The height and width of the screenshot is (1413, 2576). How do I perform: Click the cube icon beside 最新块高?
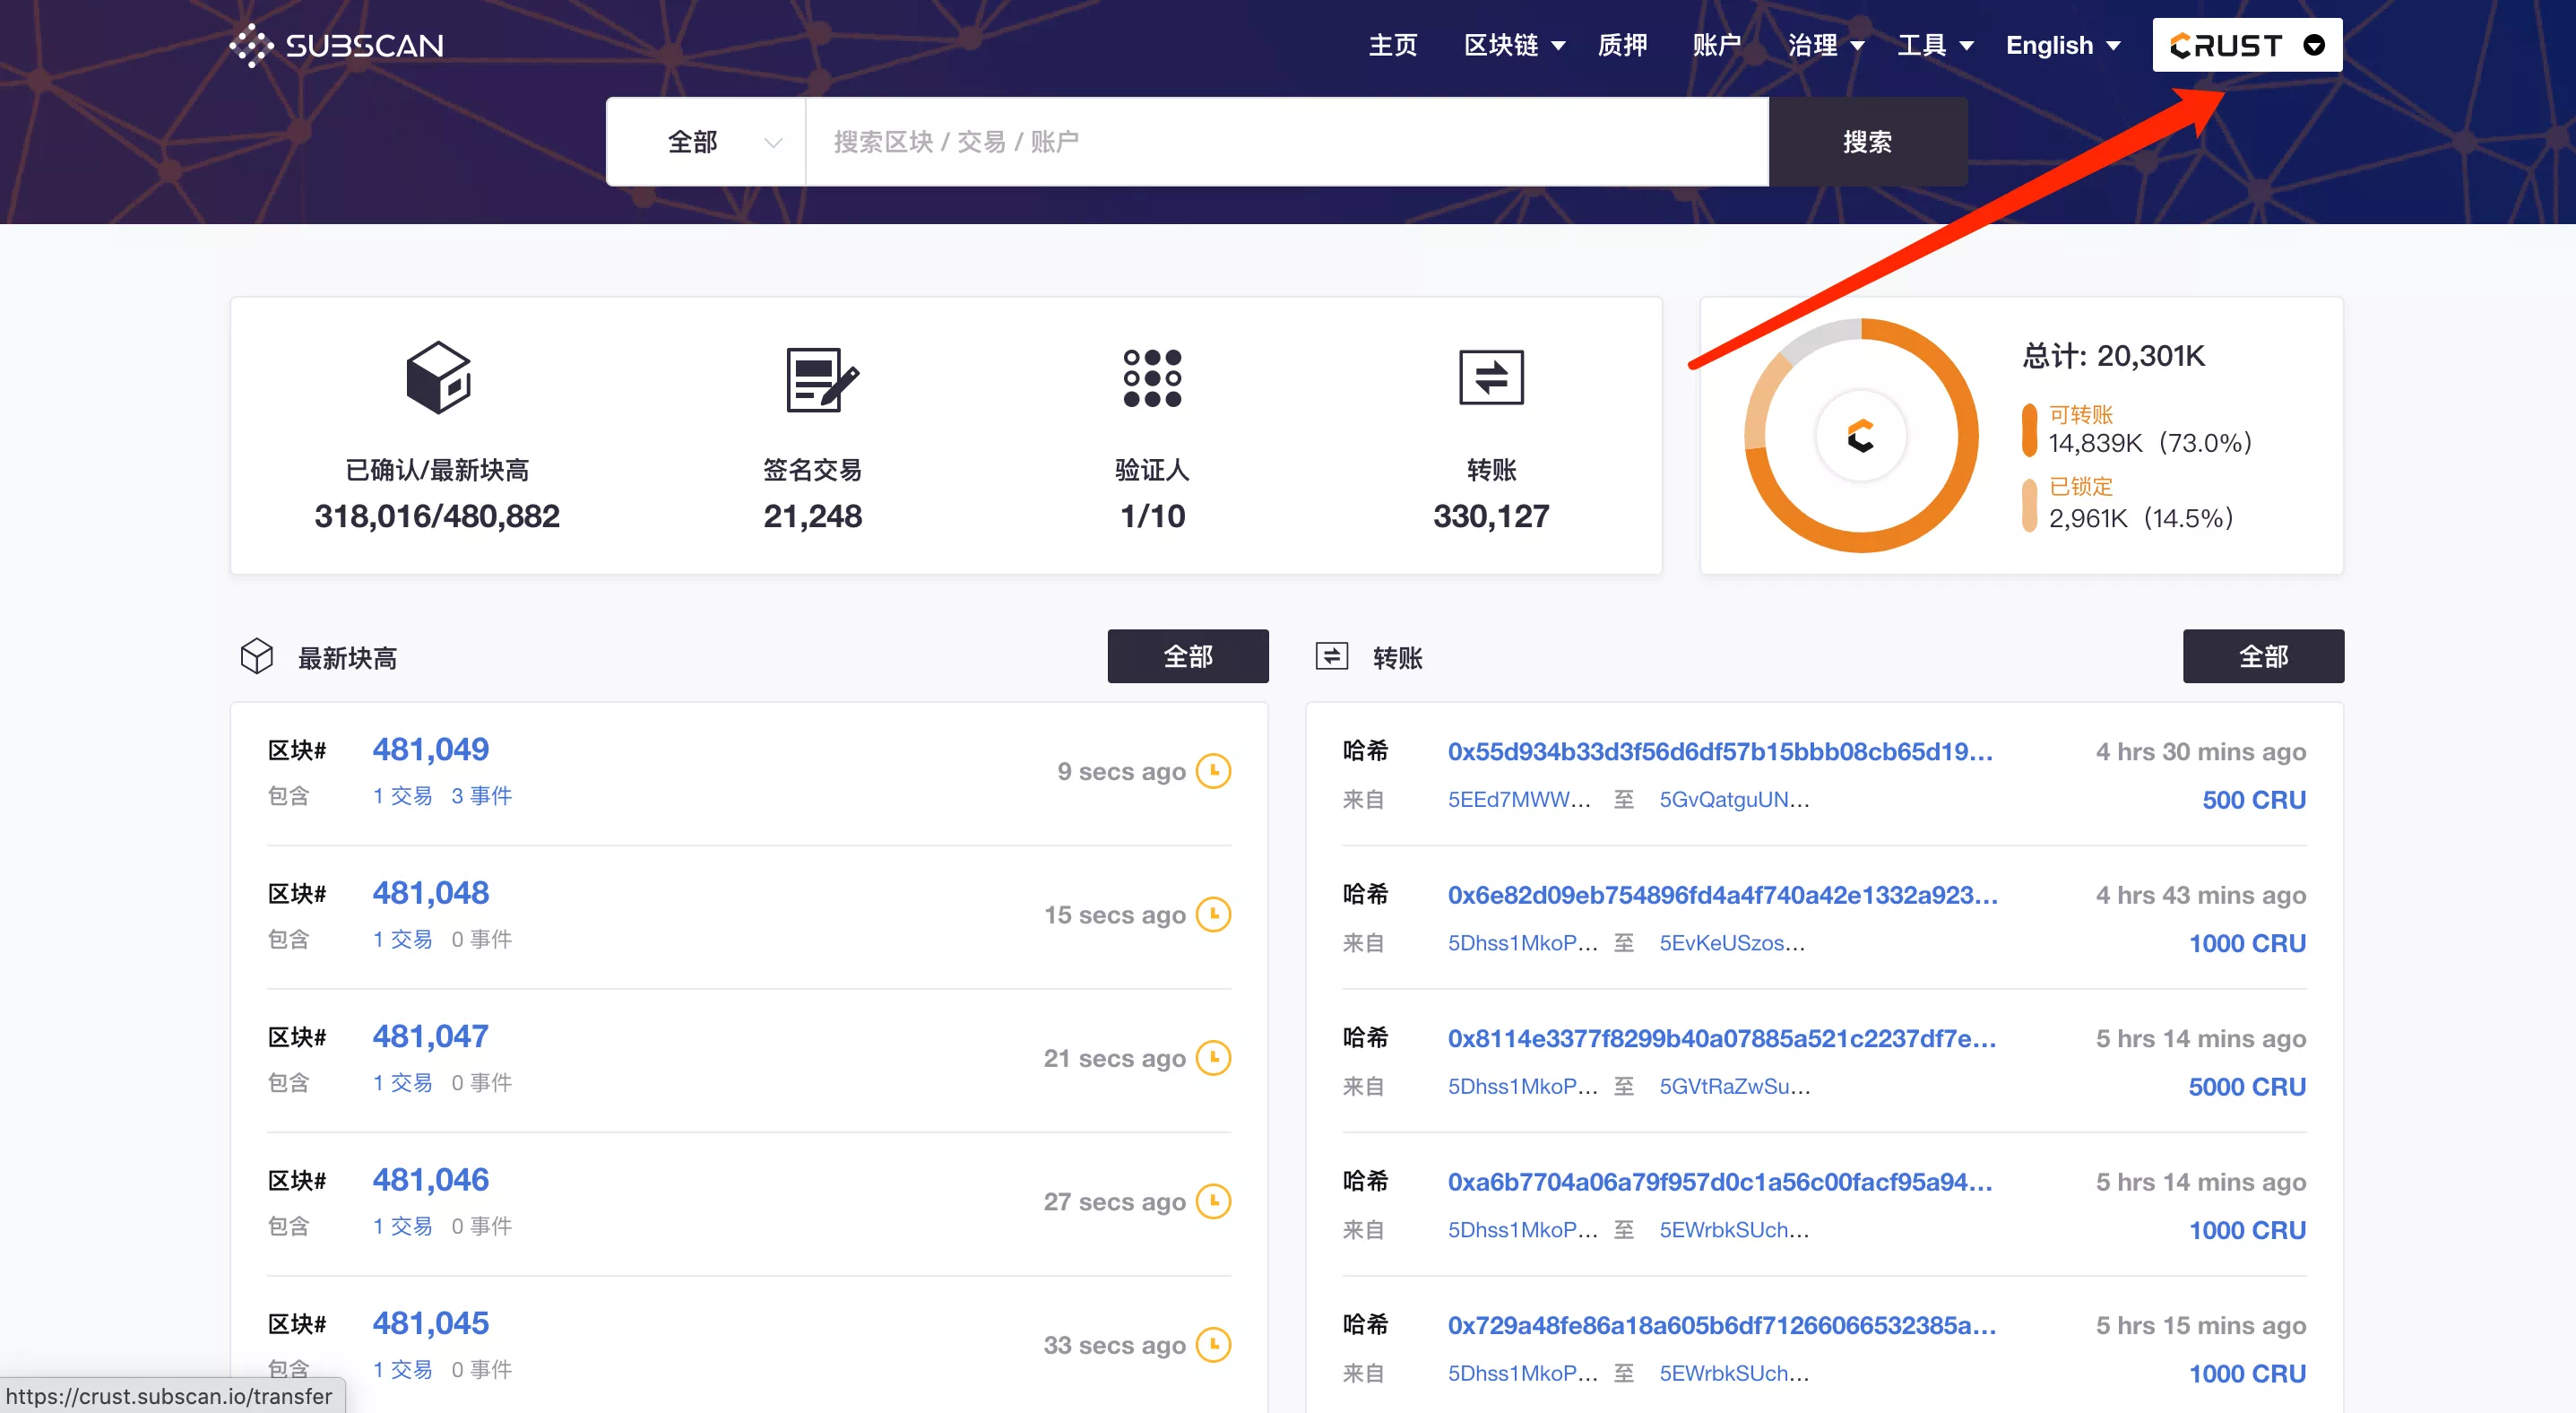point(257,657)
